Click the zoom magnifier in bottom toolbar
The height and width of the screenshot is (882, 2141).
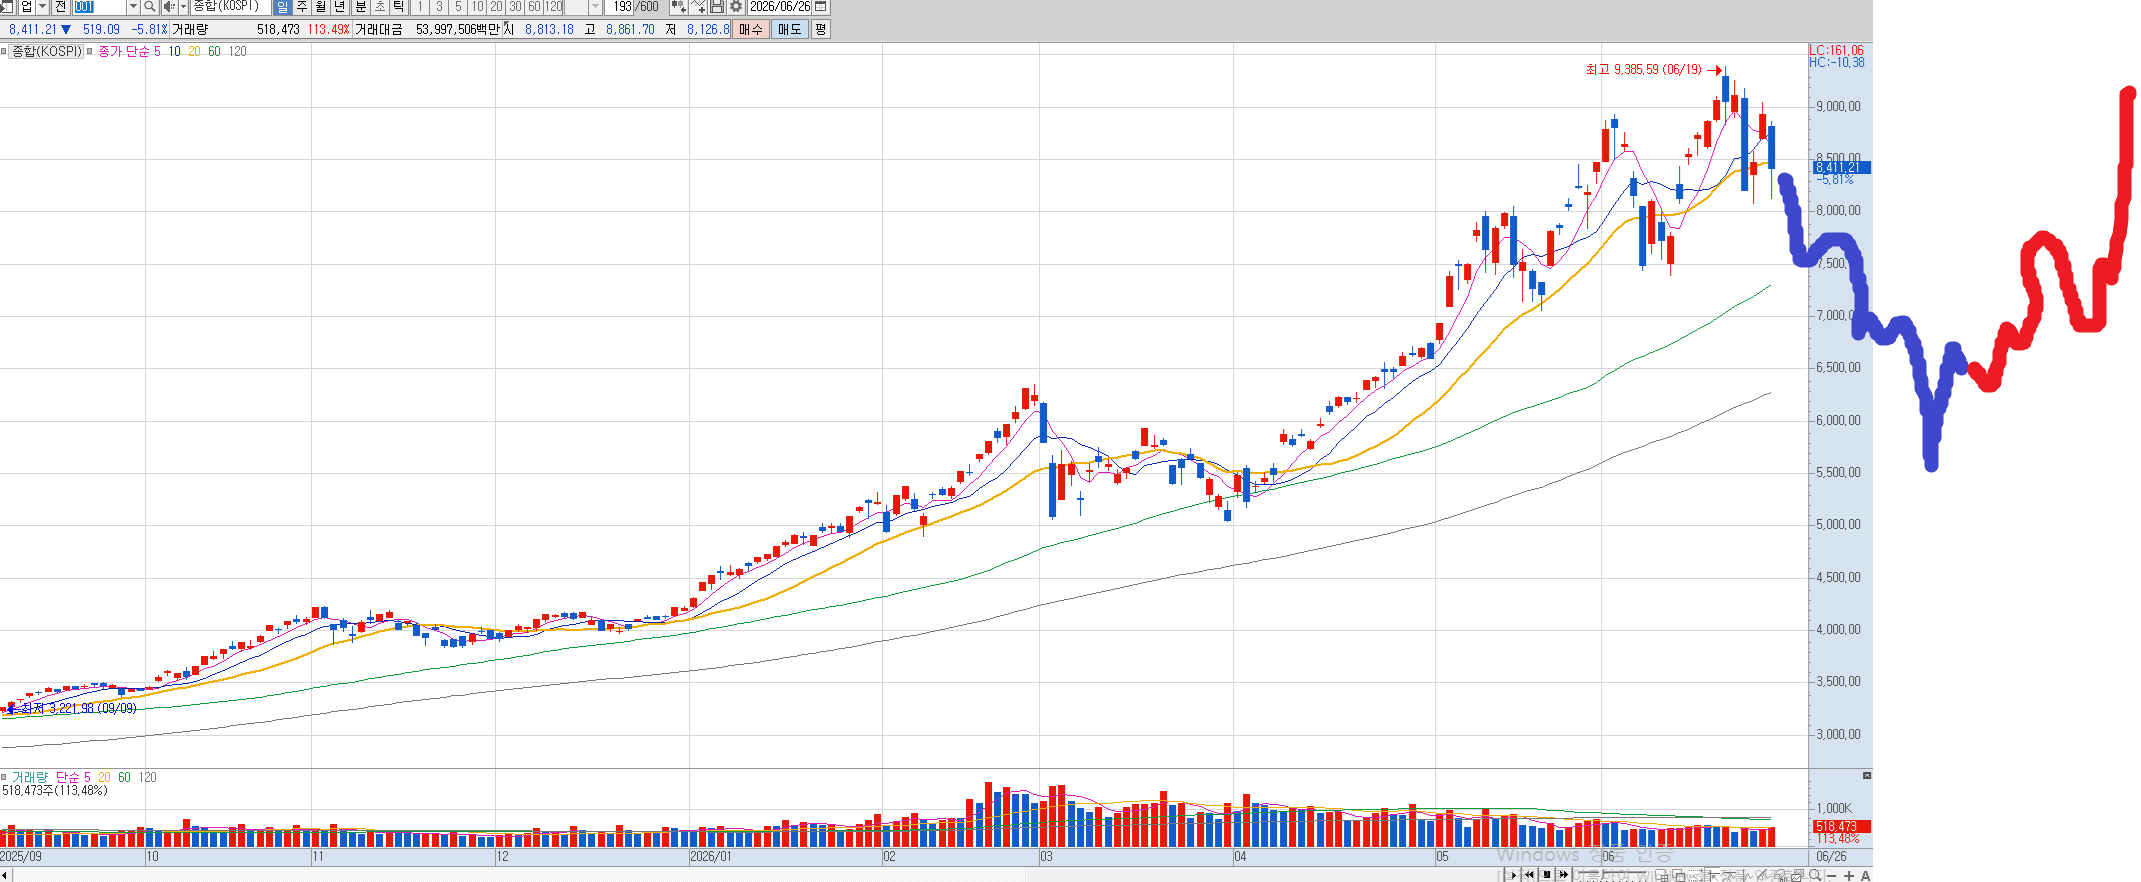(1816, 874)
